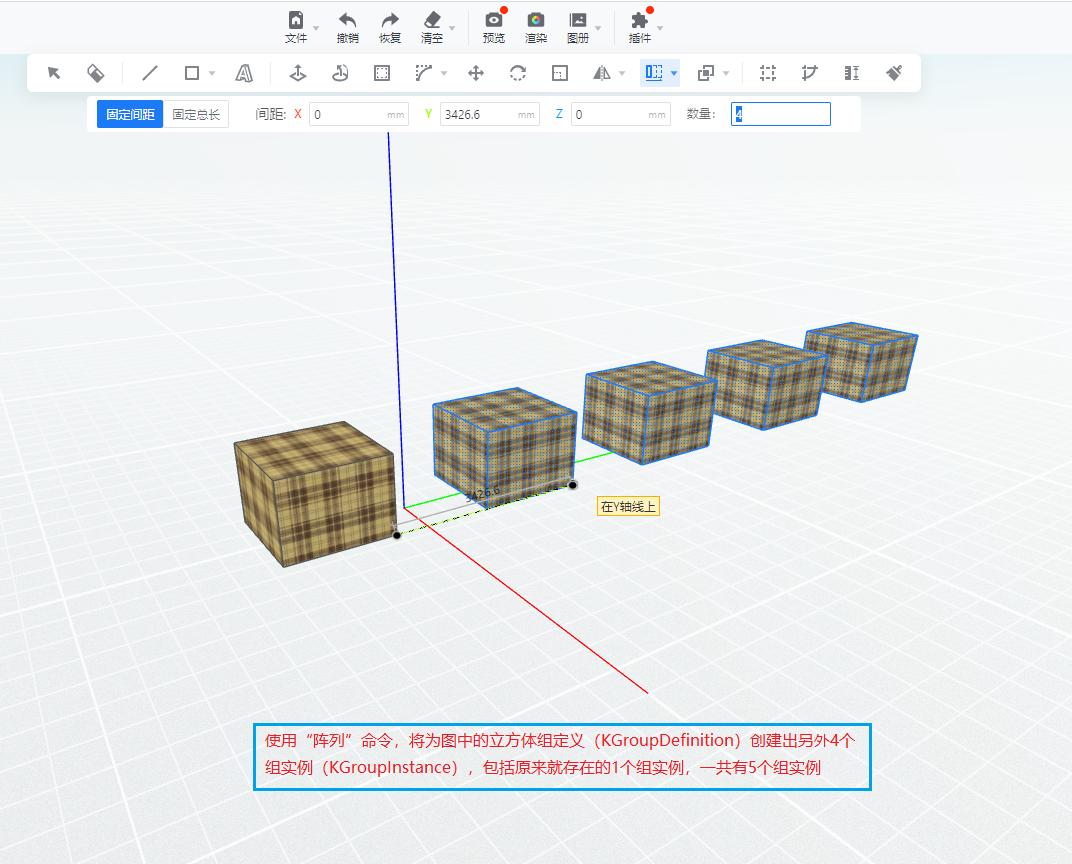Expand the boolean tool dropdown arrow

(726, 73)
